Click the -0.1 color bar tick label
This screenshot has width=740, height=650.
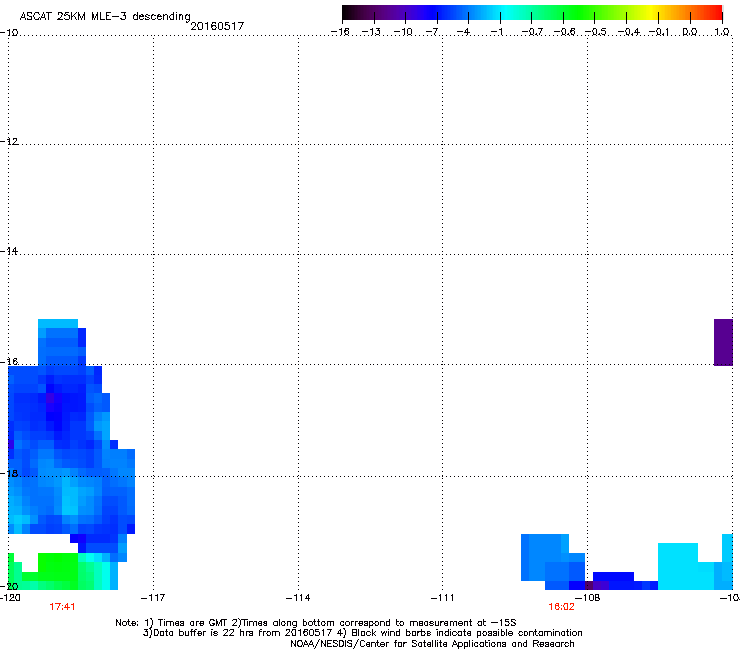coord(659,32)
